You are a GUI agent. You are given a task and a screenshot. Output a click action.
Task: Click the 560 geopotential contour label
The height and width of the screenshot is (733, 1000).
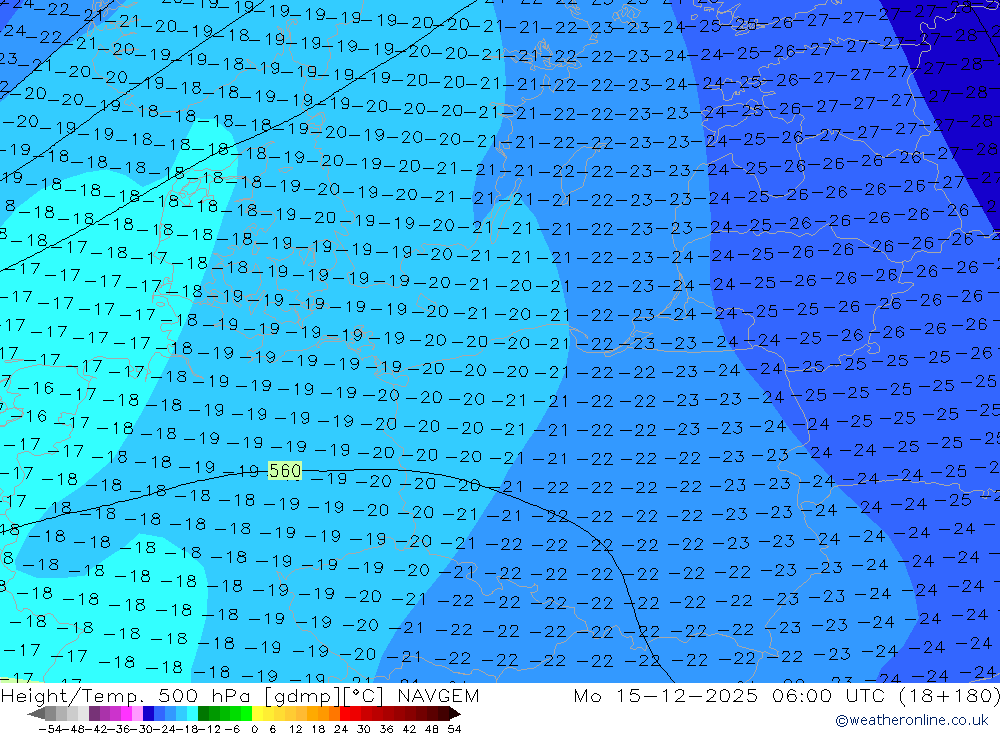point(284,471)
